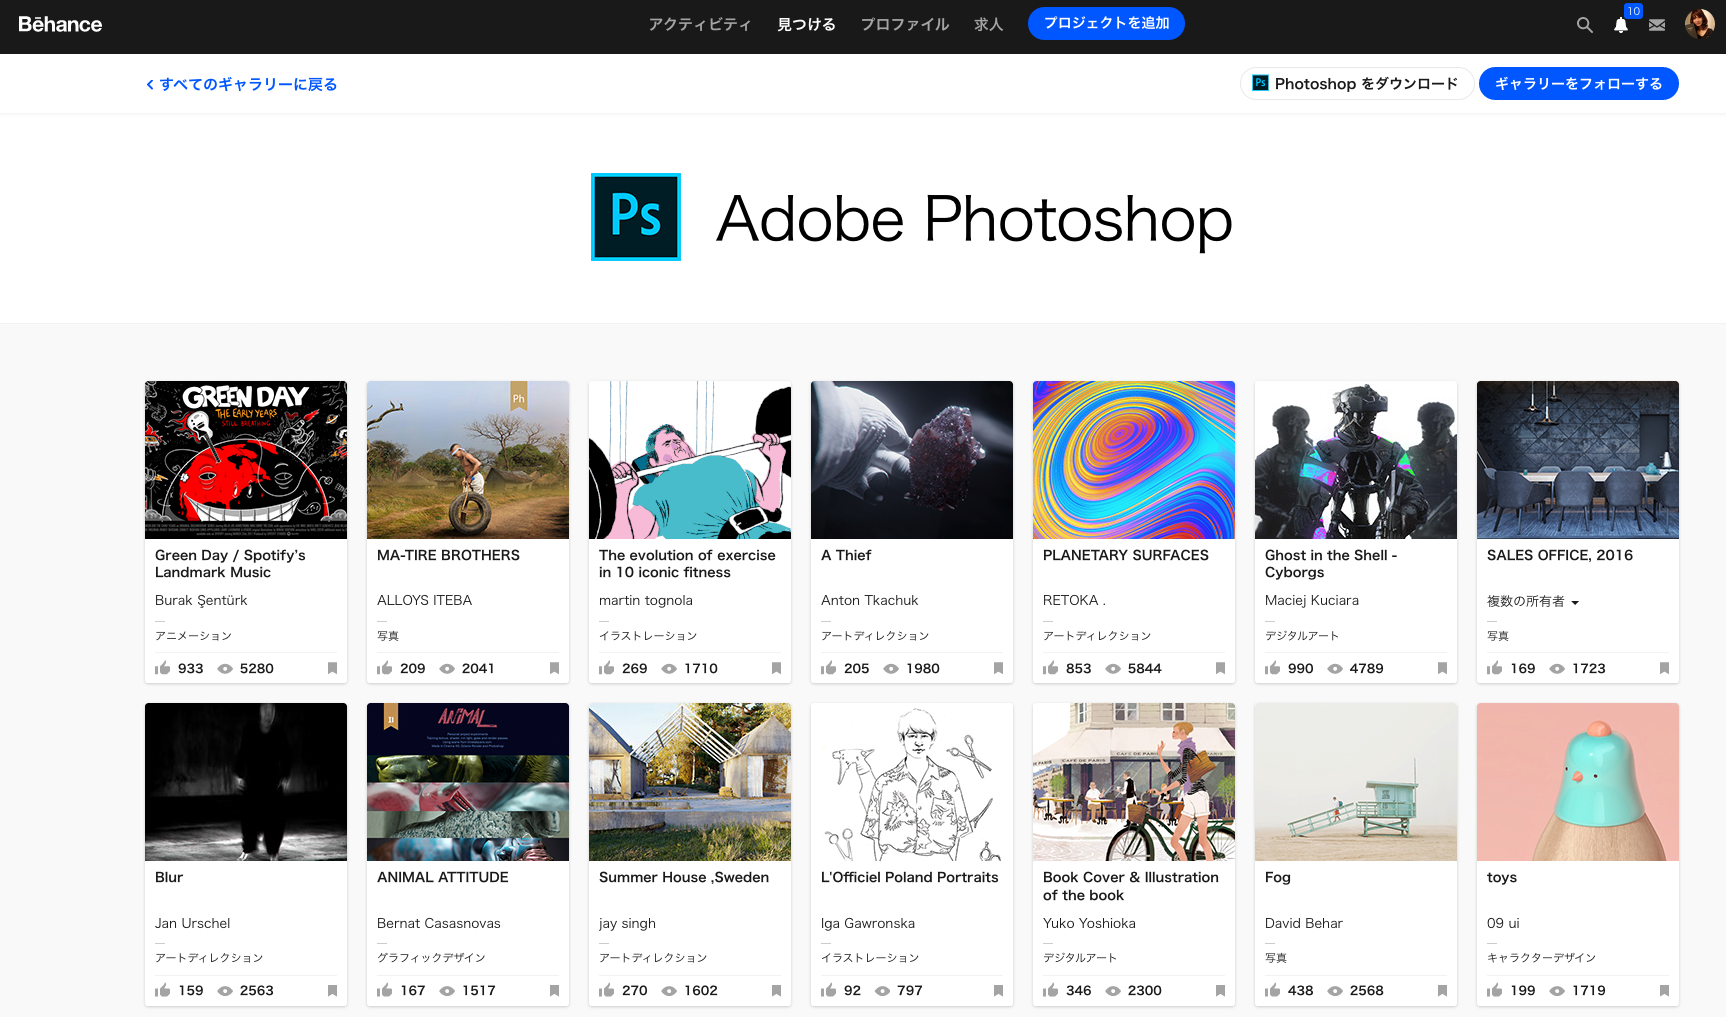Click アニメーション category under Green Day
Screen dimensions: 1726x1017
pos(193,636)
